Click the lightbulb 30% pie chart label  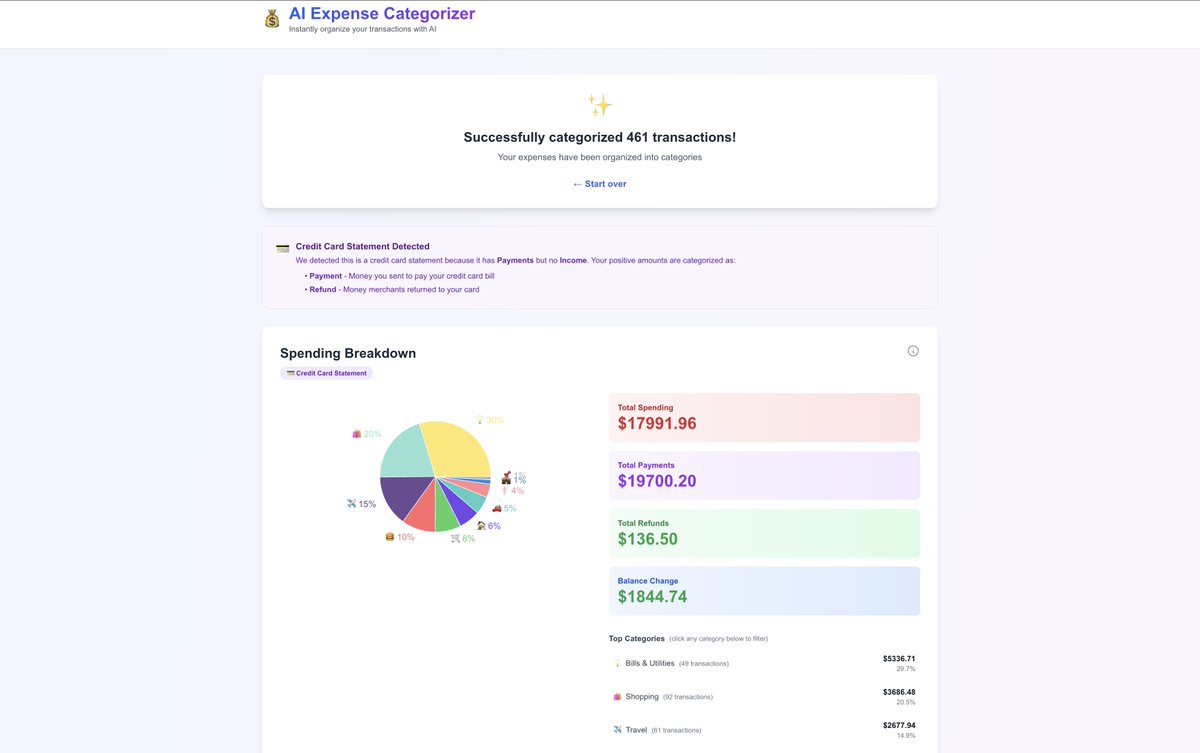(x=489, y=420)
